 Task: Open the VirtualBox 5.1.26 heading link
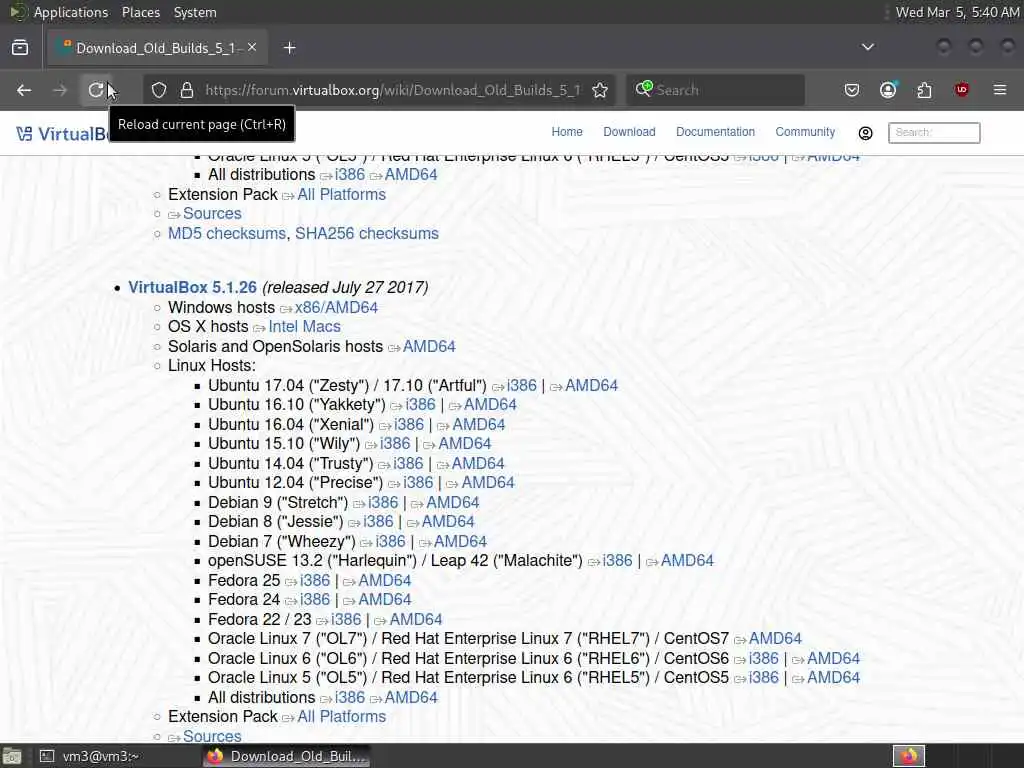(x=193, y=287)
